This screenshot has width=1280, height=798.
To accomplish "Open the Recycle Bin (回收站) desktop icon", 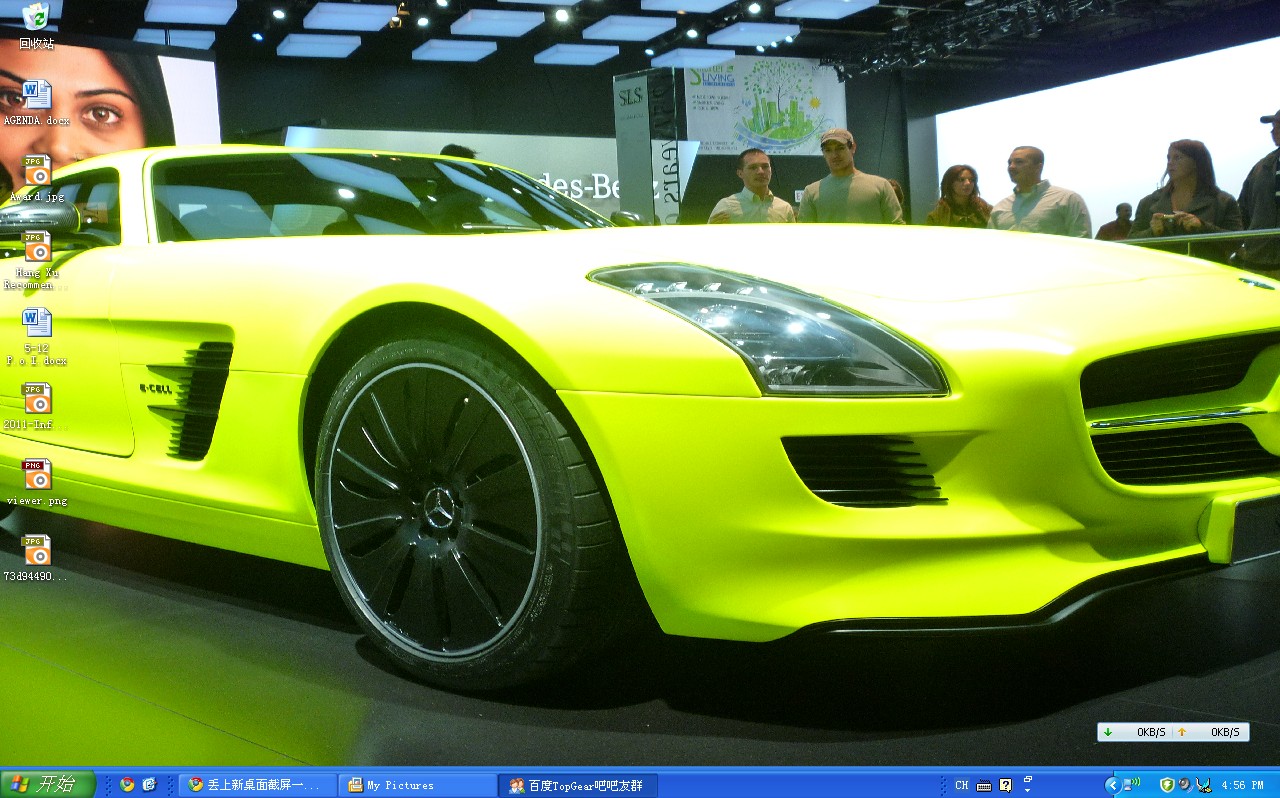I will [x=36, y=26].
